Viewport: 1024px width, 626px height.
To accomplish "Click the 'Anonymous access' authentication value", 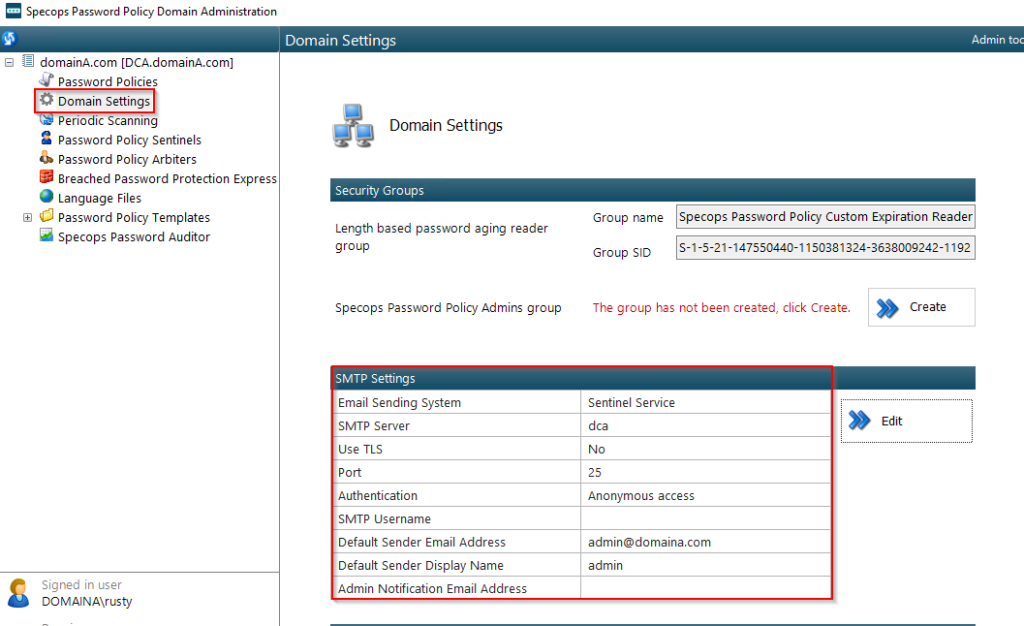I will [x=705, y=495].
